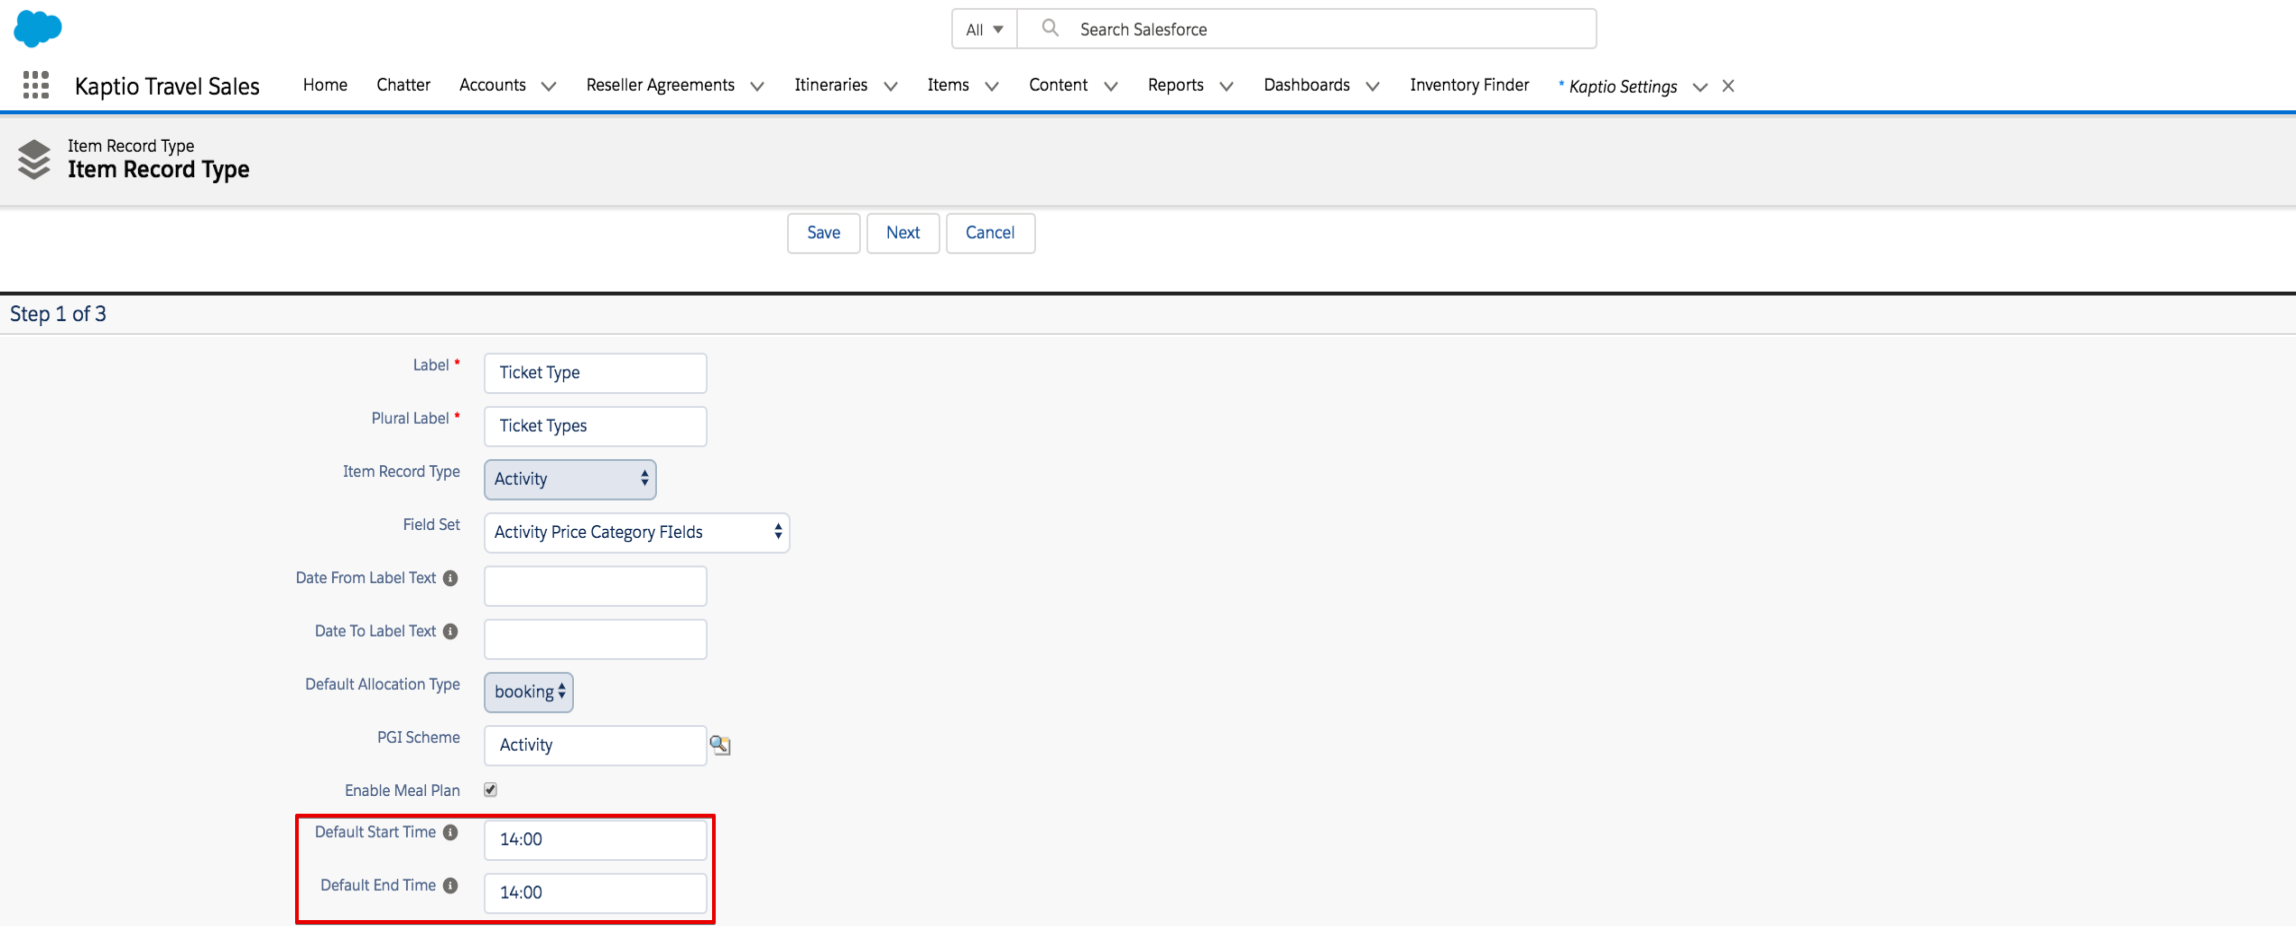Open the Field Set dropdown
Viewport: 2296px width, 928px height.
coord(637,532)
